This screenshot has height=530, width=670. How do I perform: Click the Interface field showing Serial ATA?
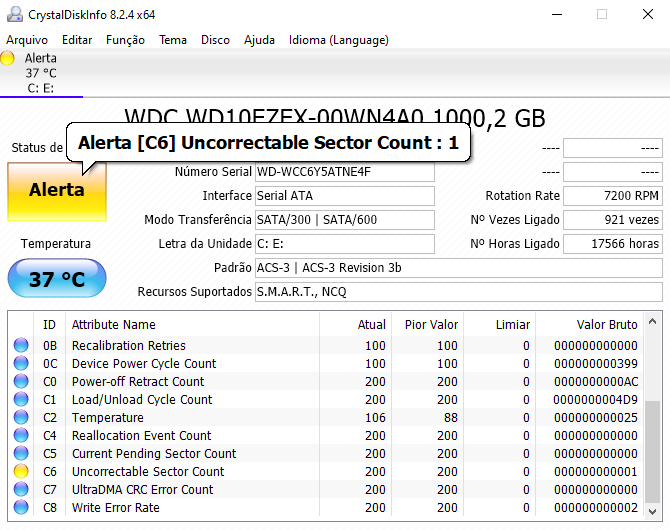click(x=345, y=196)
